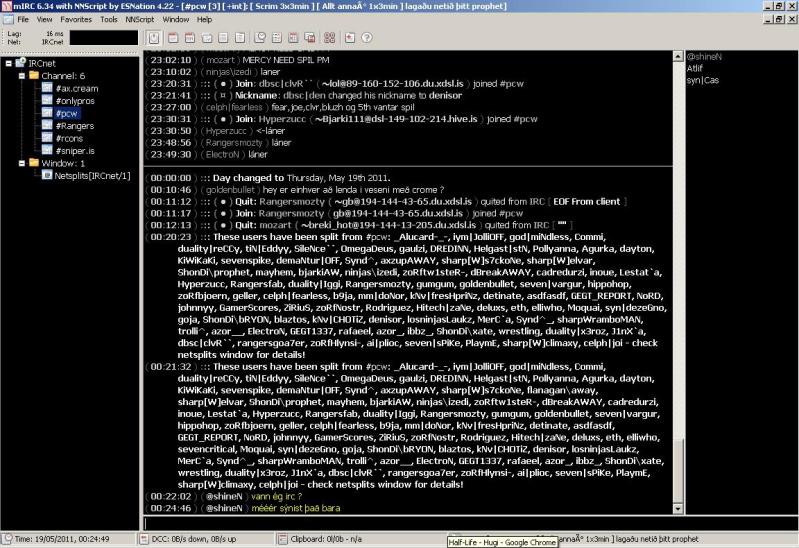The height and width of the screenshot is (548, 799).
Task: Click the red arrow toolbar icon
Action: [350, 38]
